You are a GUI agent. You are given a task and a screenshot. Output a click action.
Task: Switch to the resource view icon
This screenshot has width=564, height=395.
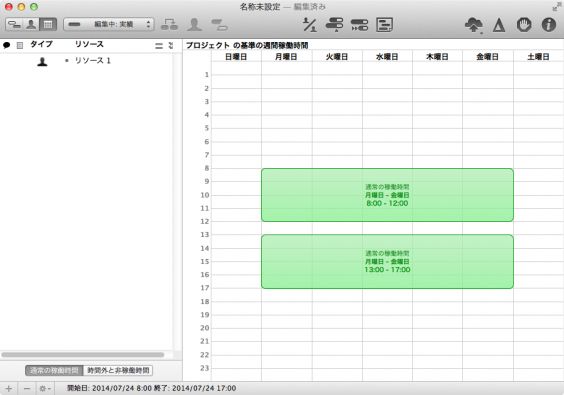[x=31, y=24]
